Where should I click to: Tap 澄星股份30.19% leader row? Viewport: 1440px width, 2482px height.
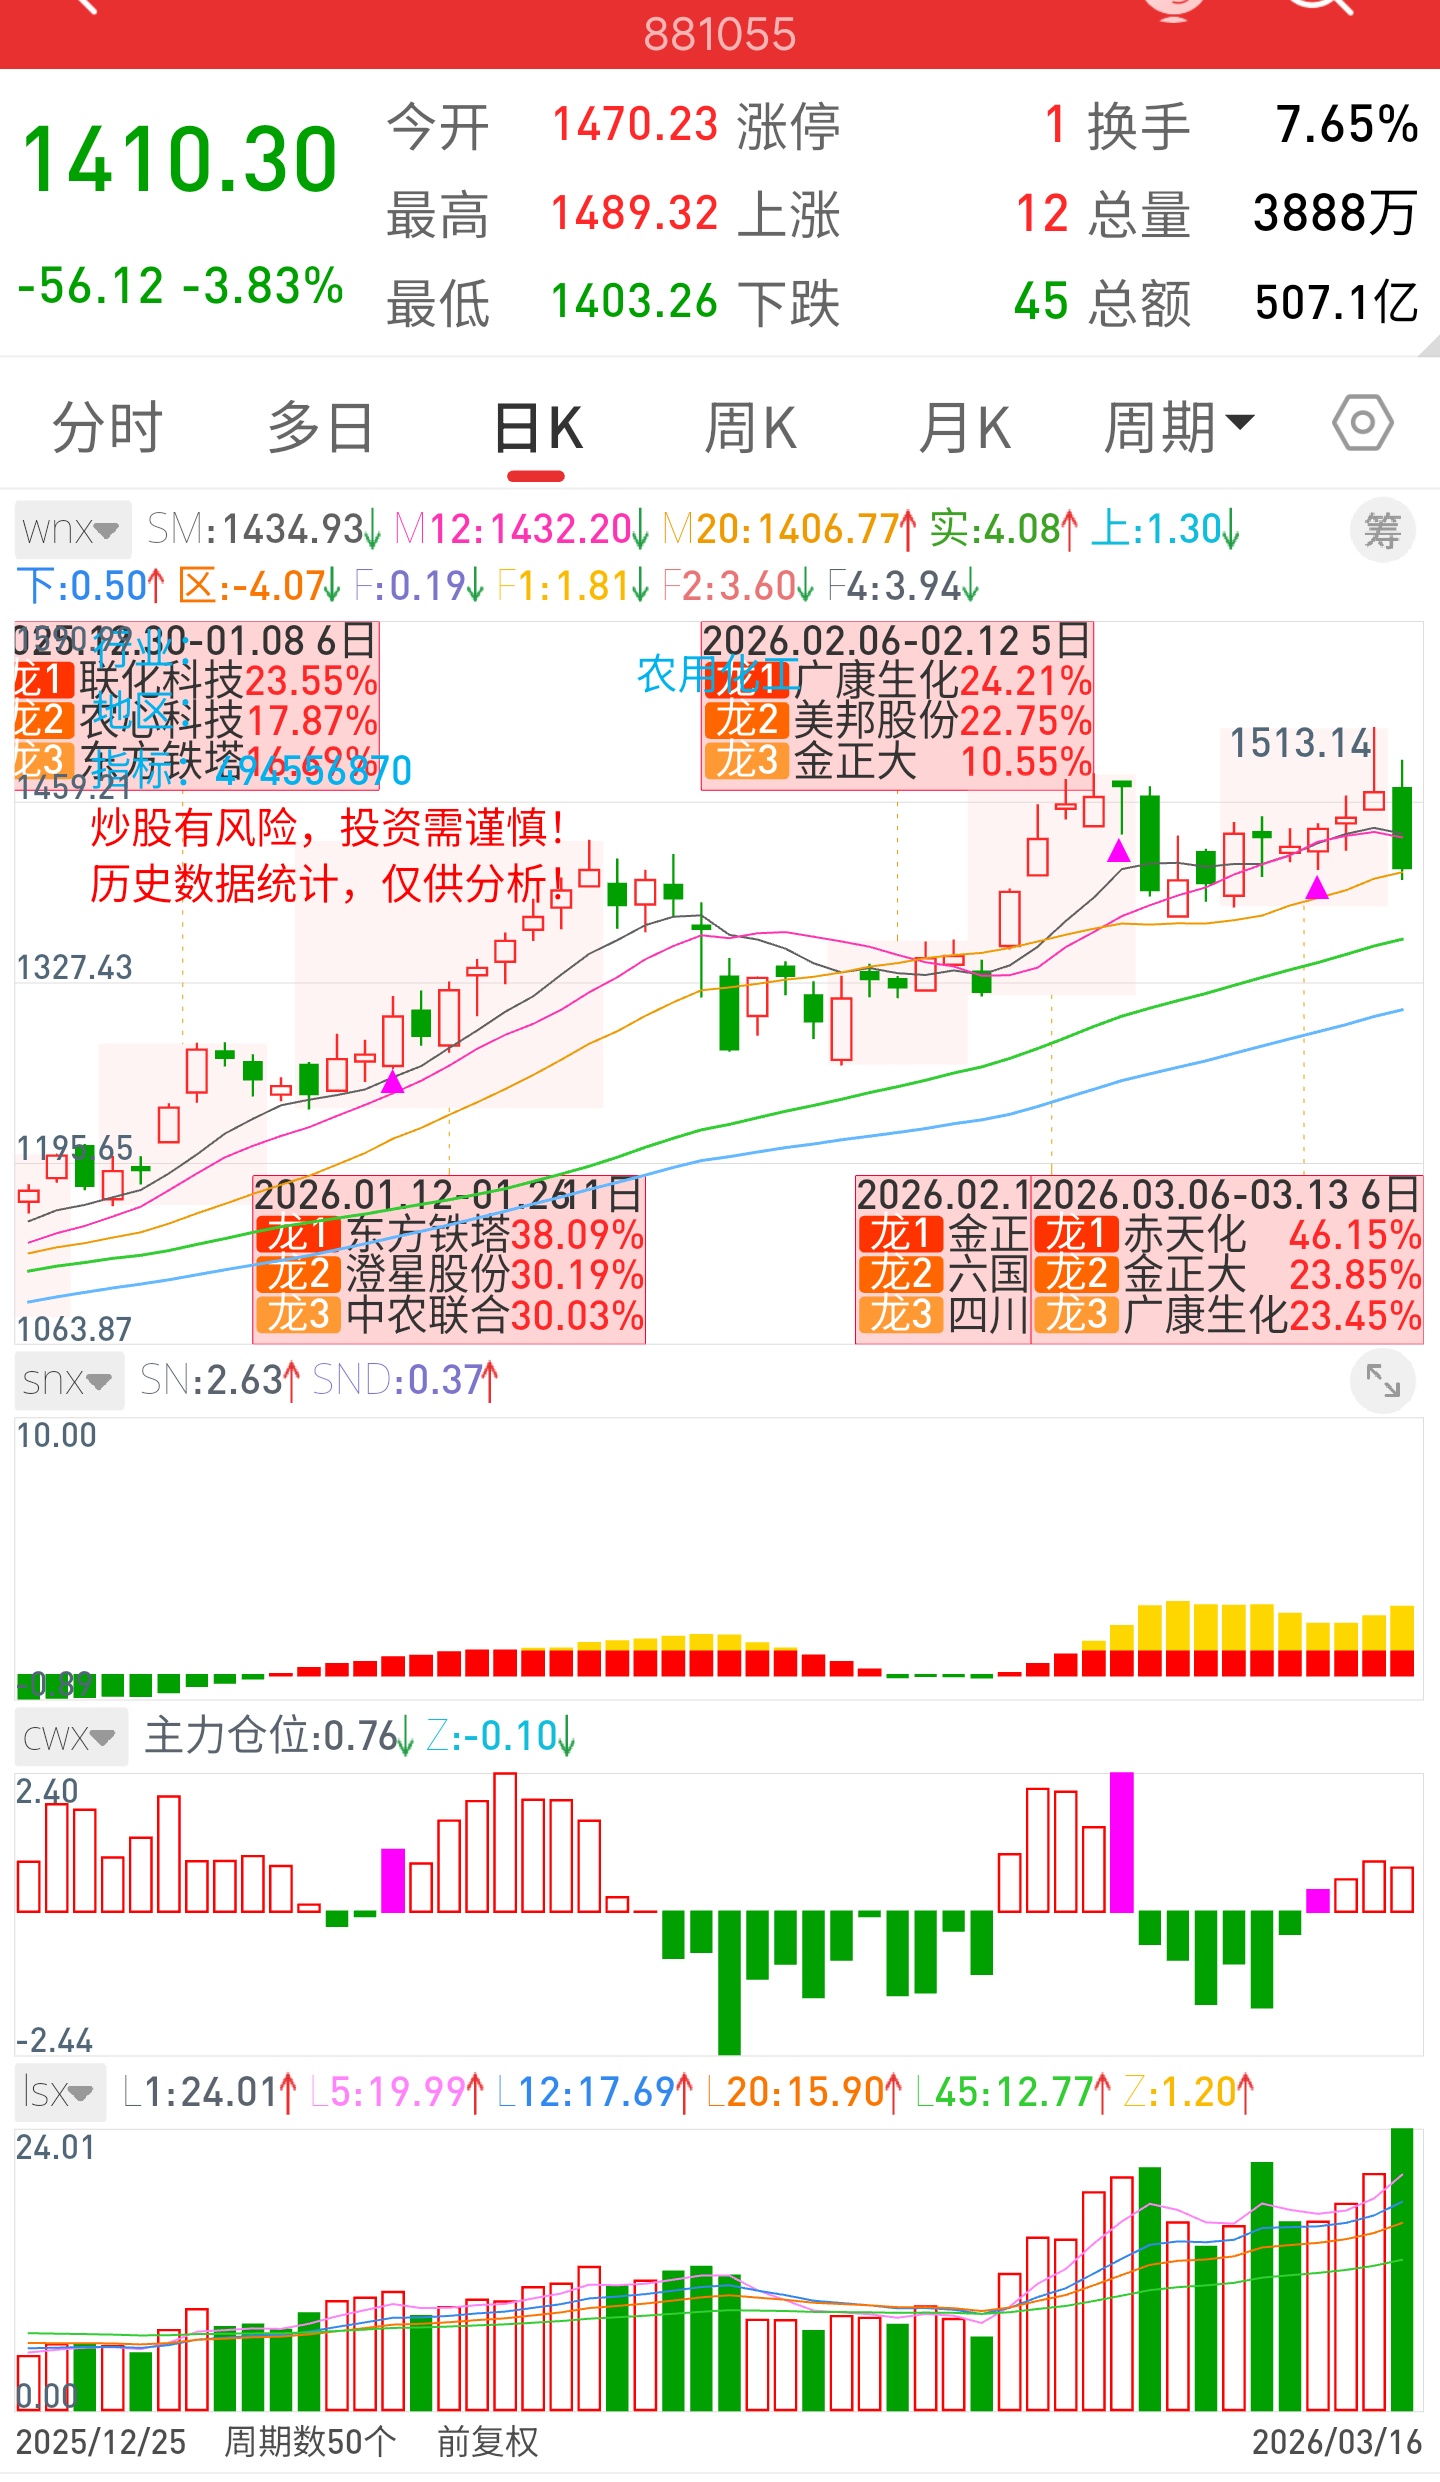(x=449, y=1275)
